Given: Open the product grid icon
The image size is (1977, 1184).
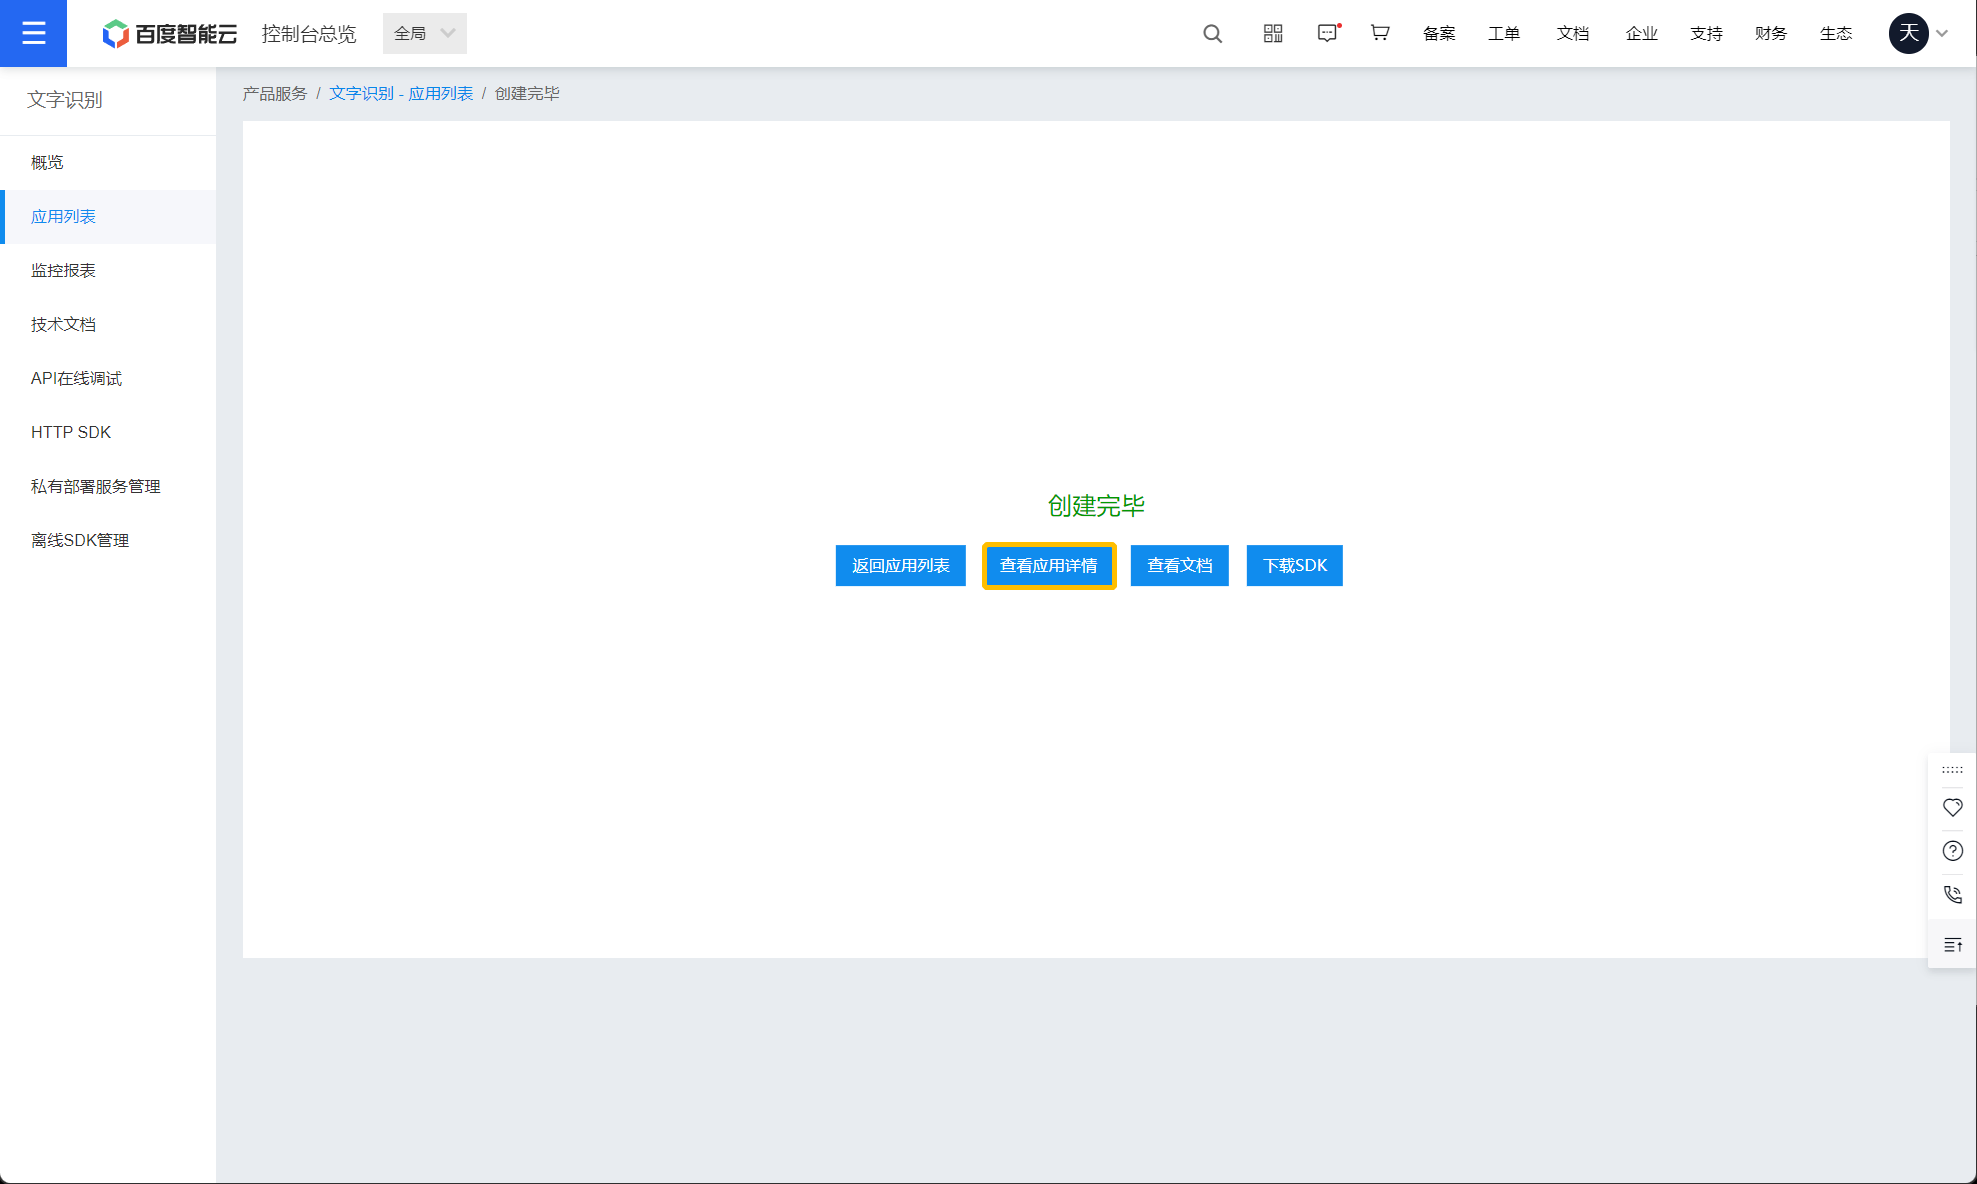Looking at the screenshot, I should (x=1272, y=34).
